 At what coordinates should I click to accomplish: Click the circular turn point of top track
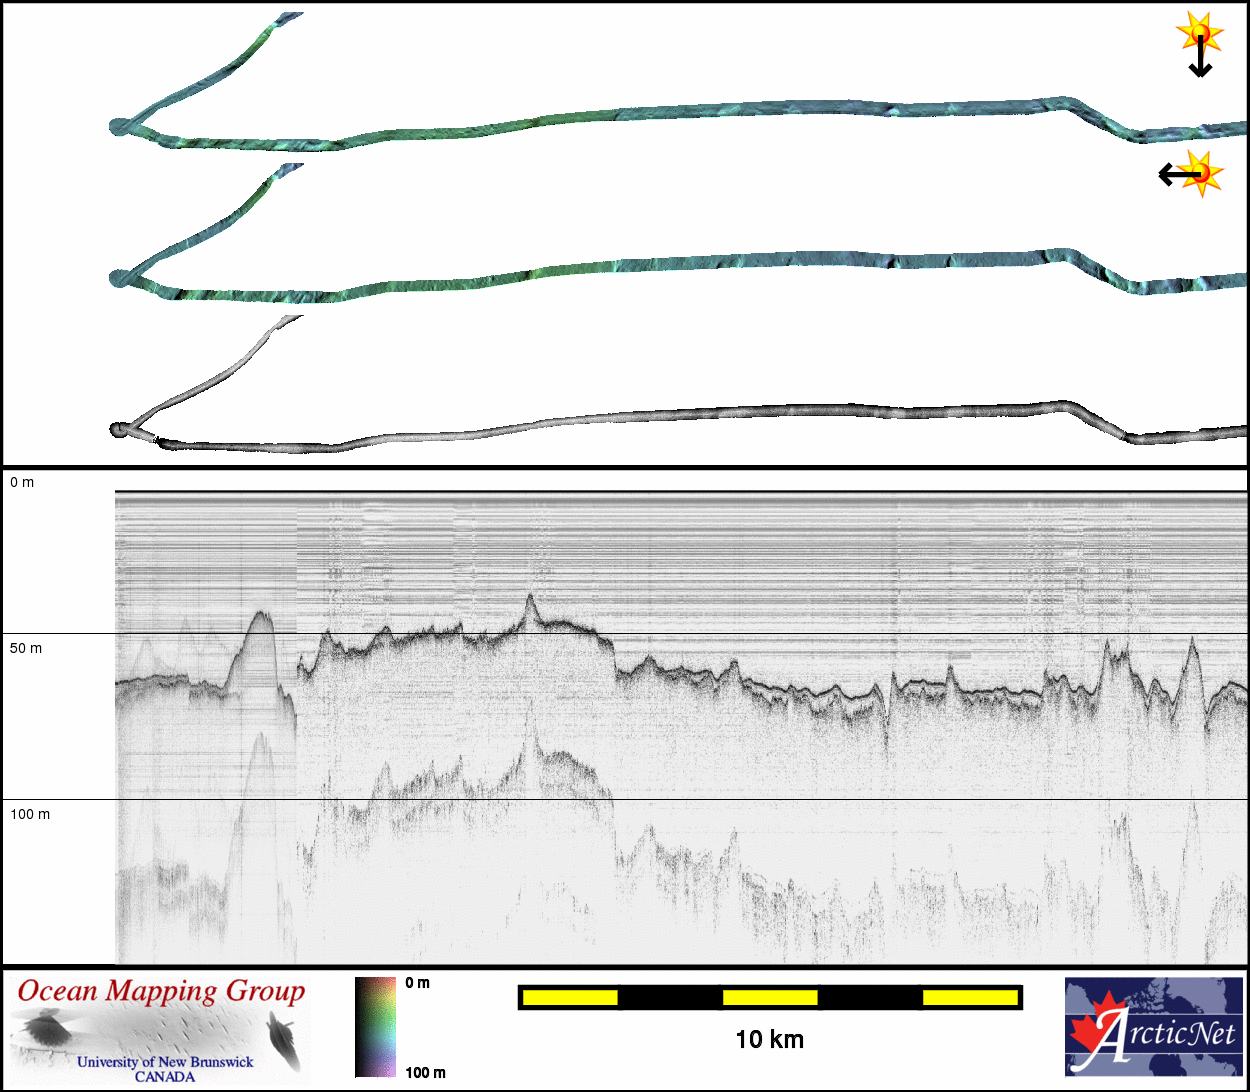pyautogui.click(x=119, y=127)
